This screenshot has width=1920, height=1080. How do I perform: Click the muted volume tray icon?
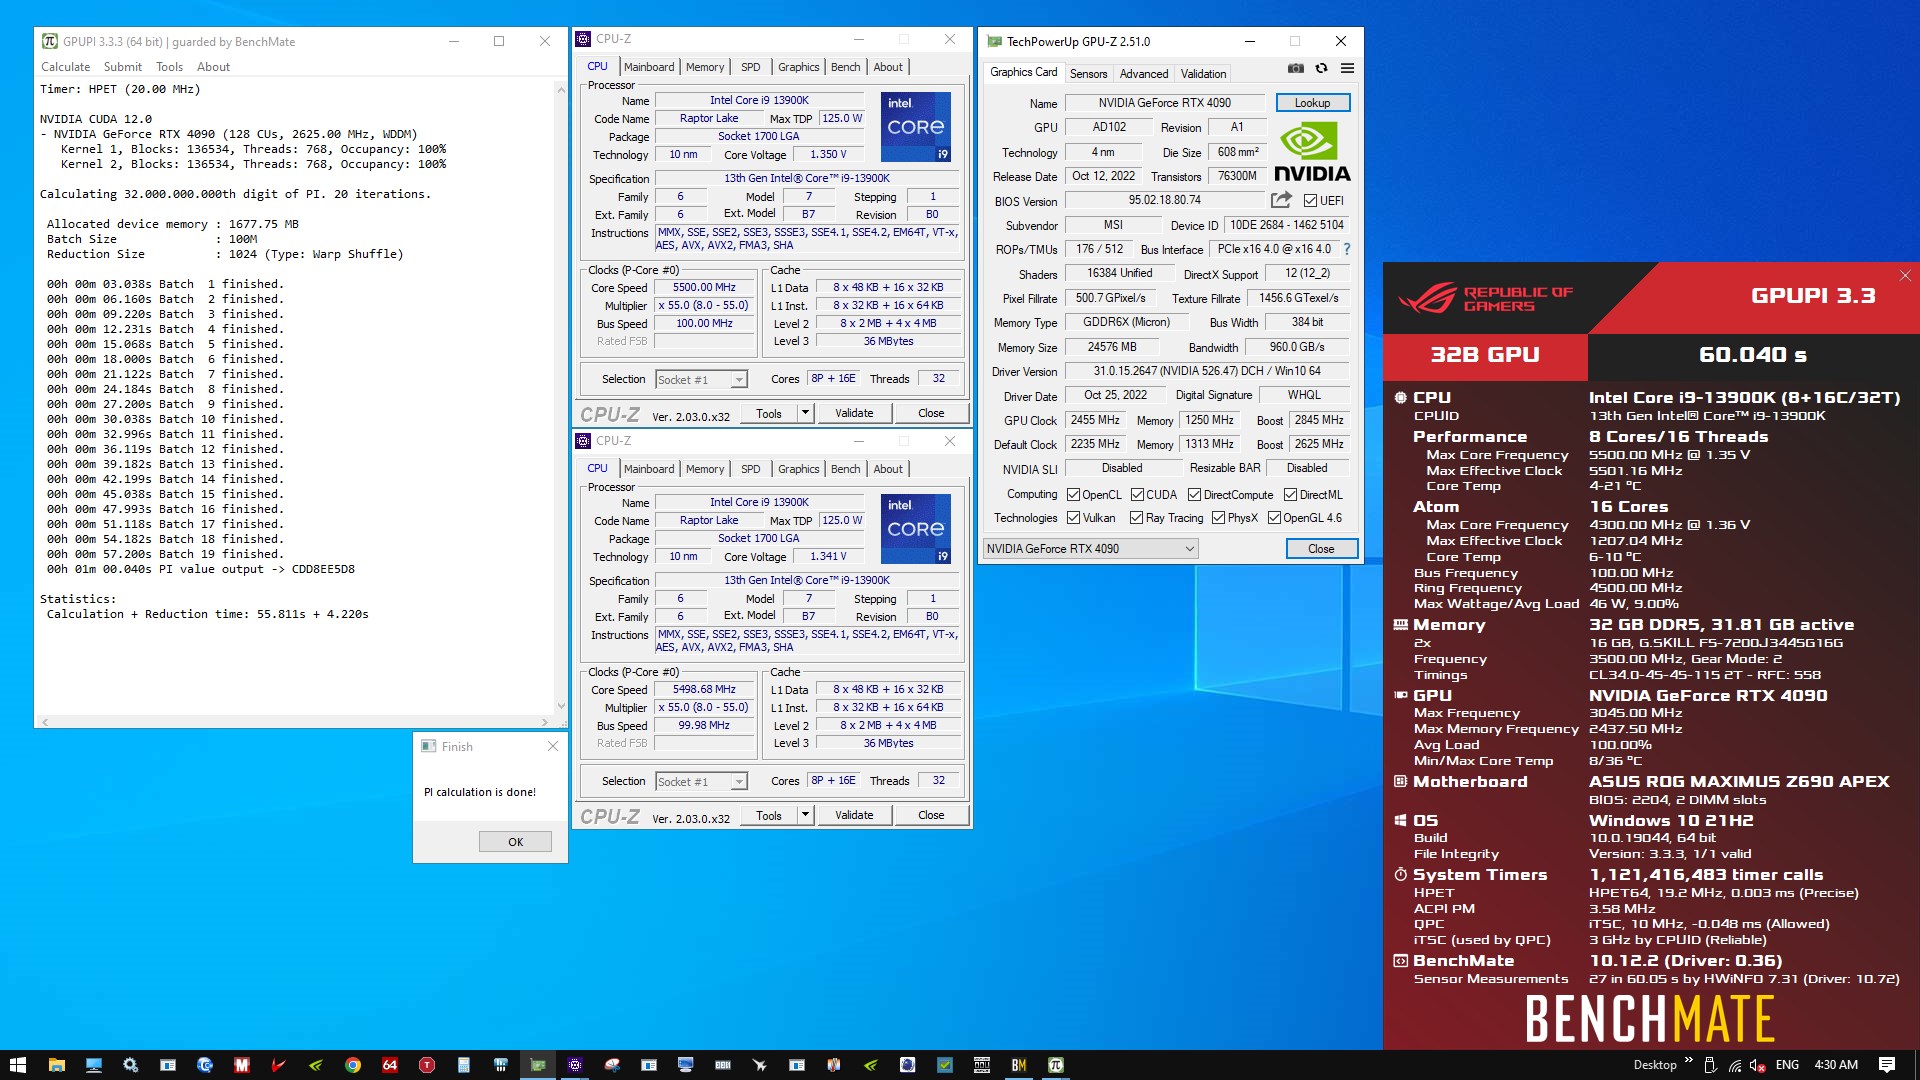point(1759,1065)
